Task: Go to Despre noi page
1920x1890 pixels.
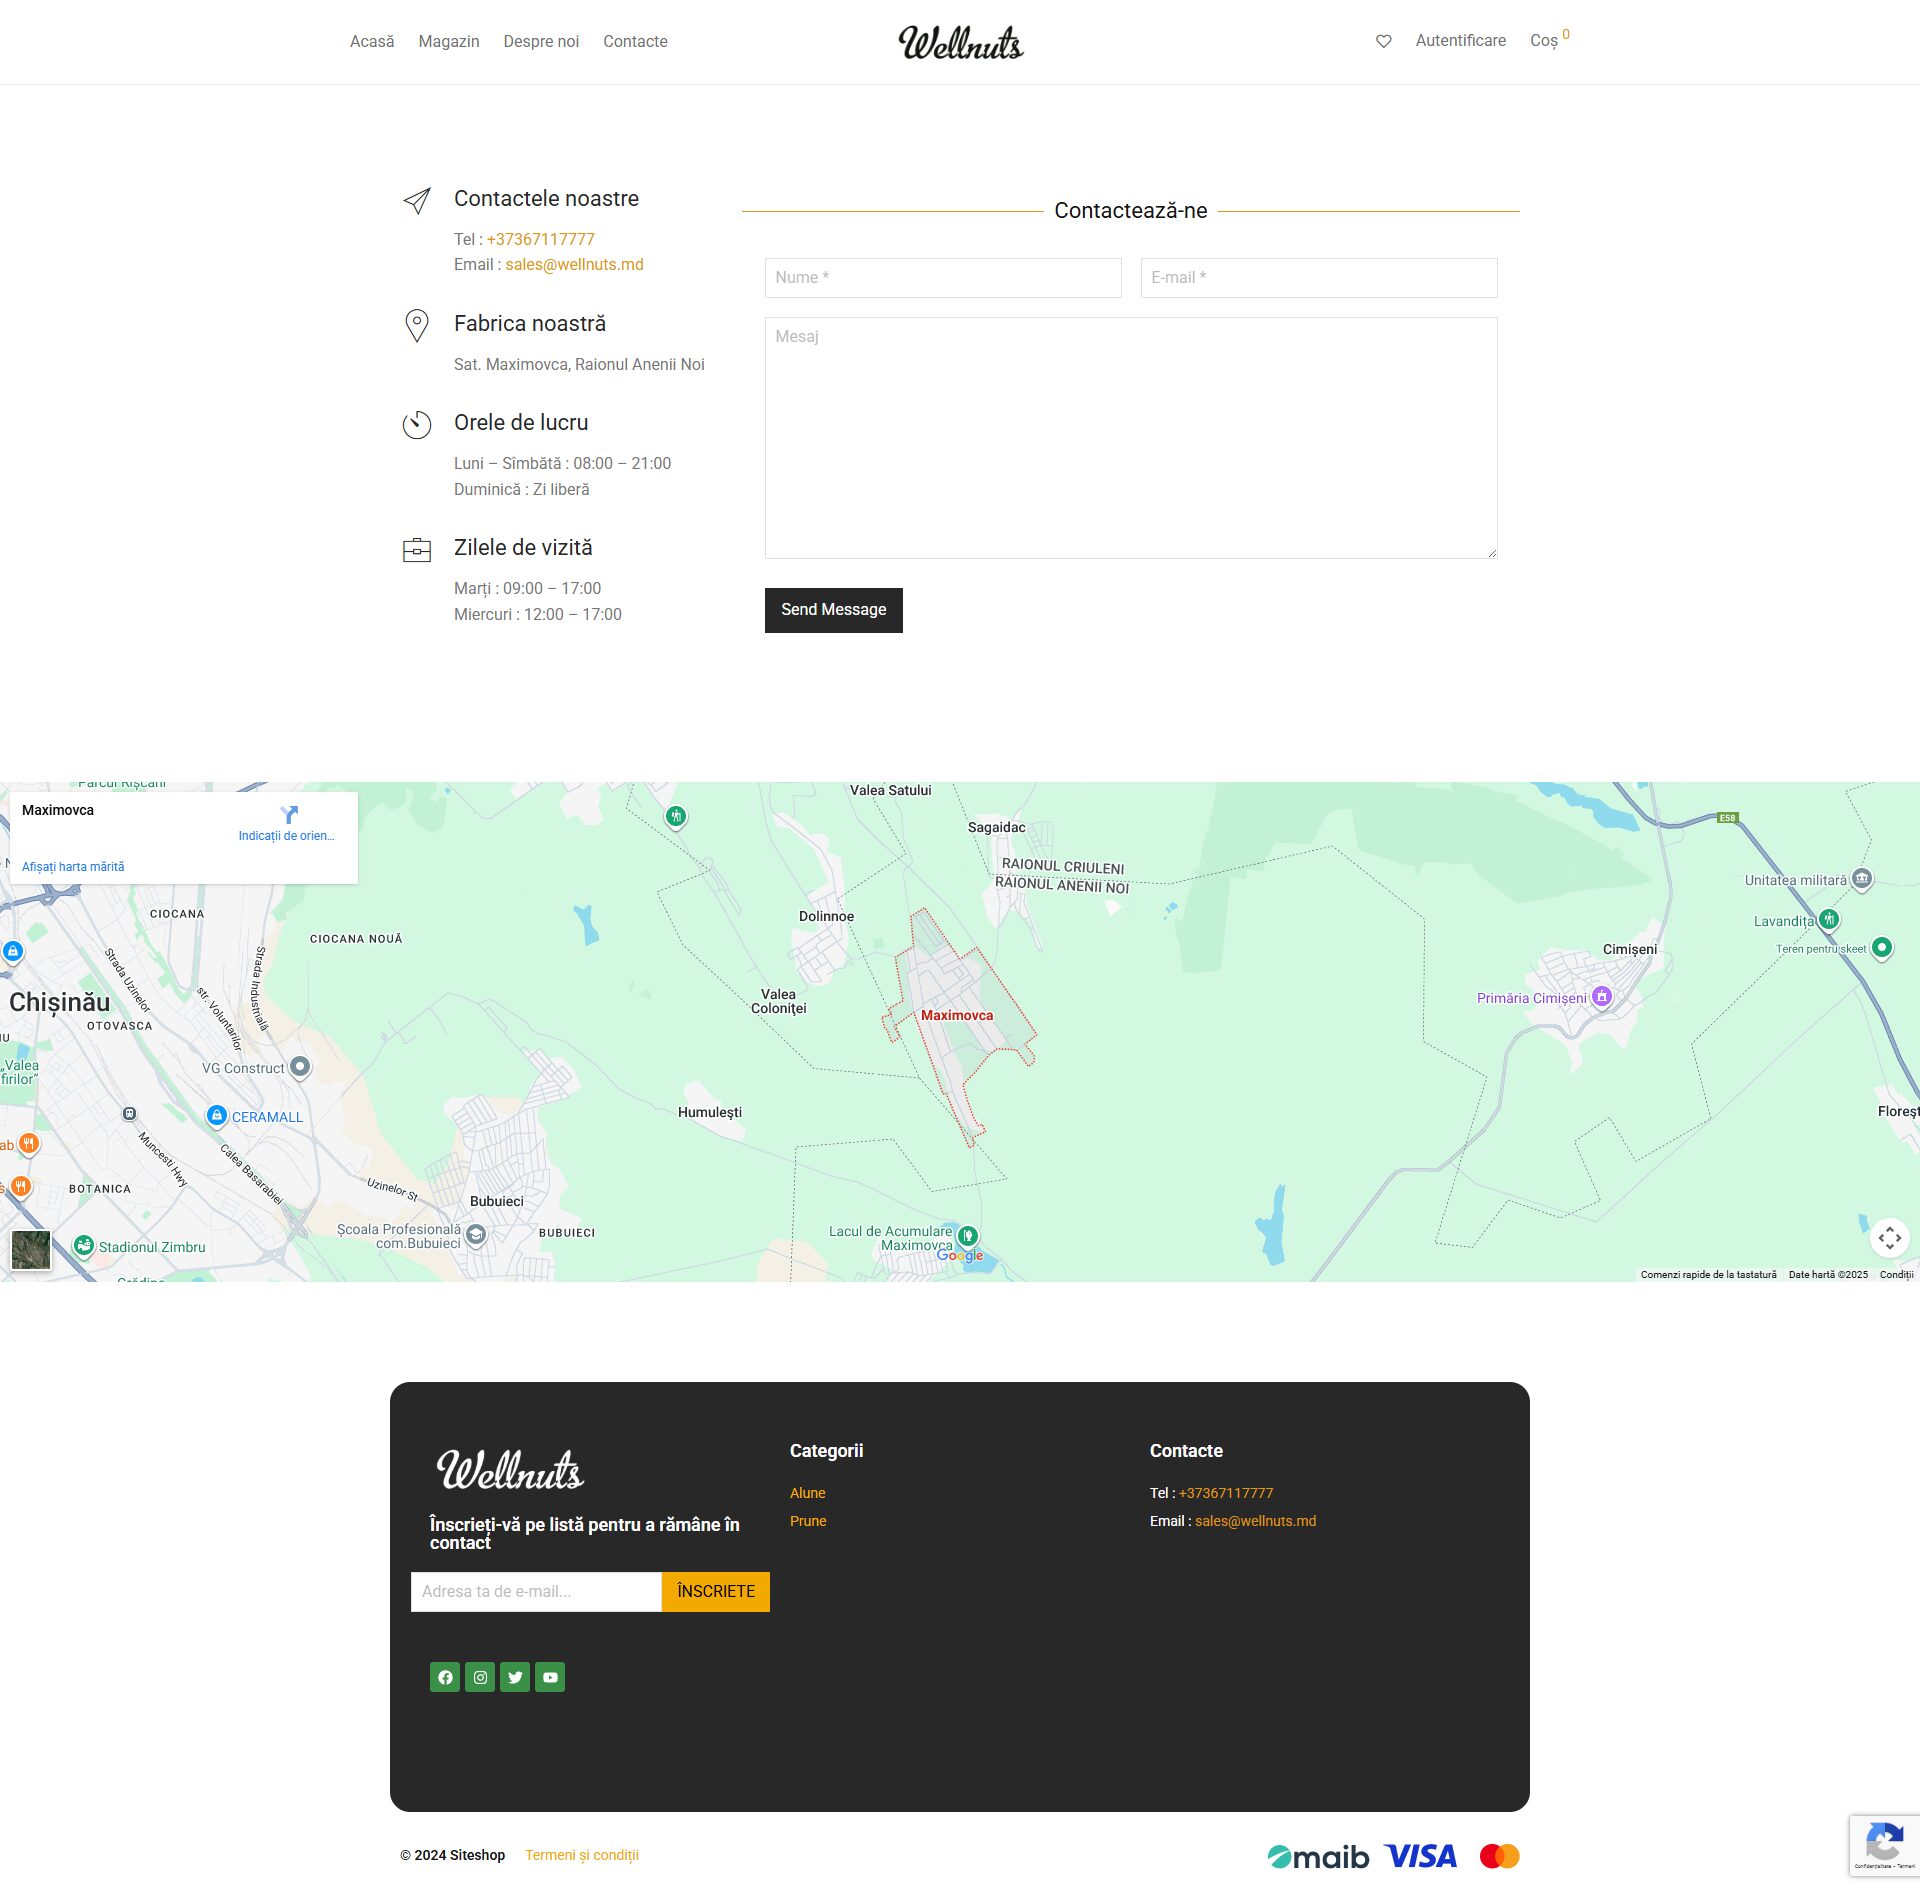Action: coord(541,41)
